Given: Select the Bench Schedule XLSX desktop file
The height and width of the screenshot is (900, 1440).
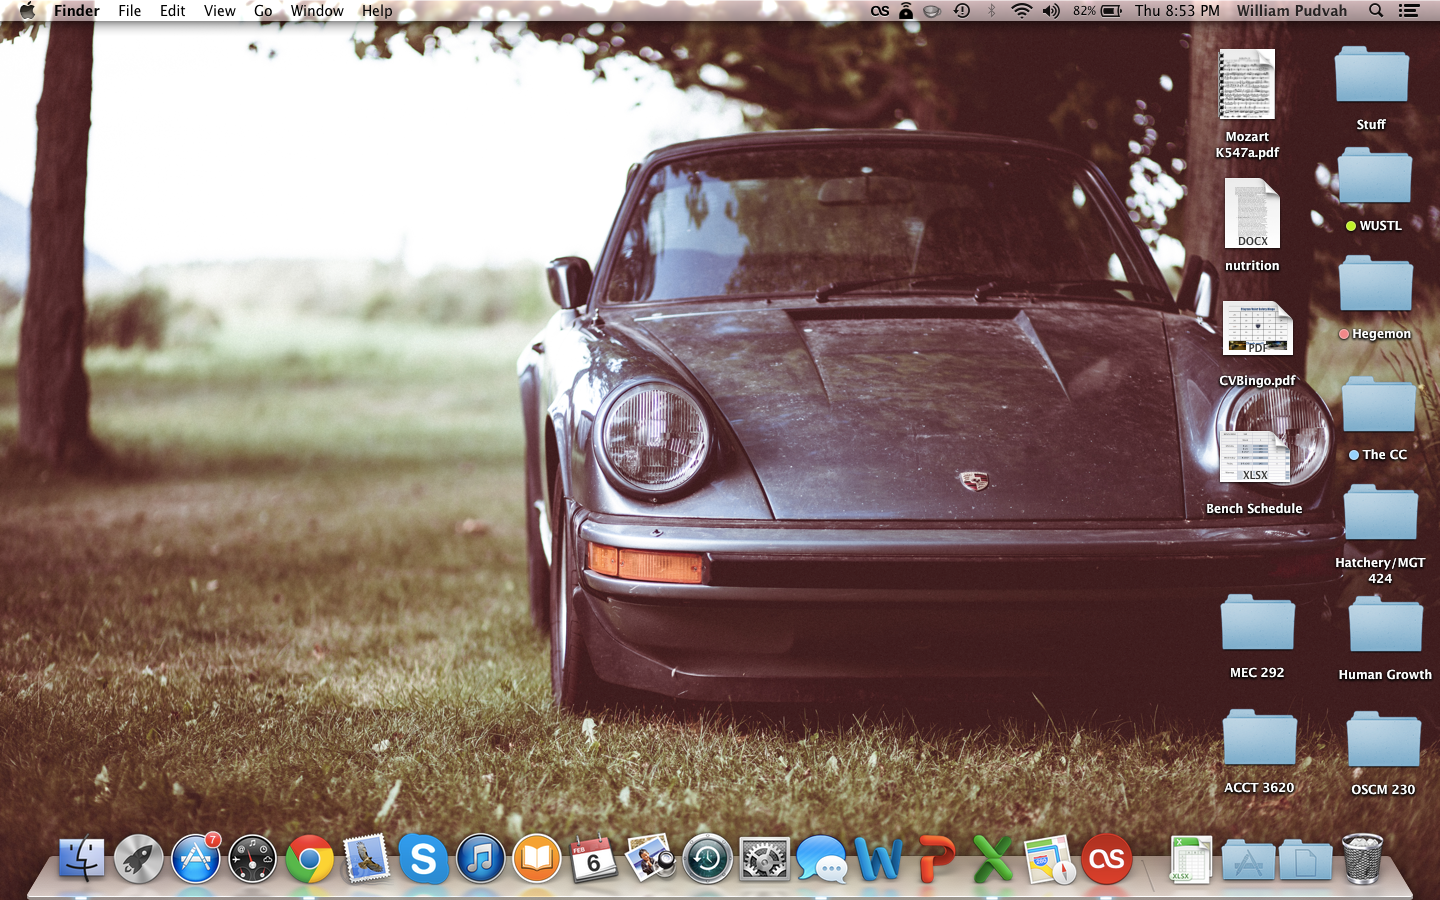Looking at the screenshot, I should pos(1254,472).
